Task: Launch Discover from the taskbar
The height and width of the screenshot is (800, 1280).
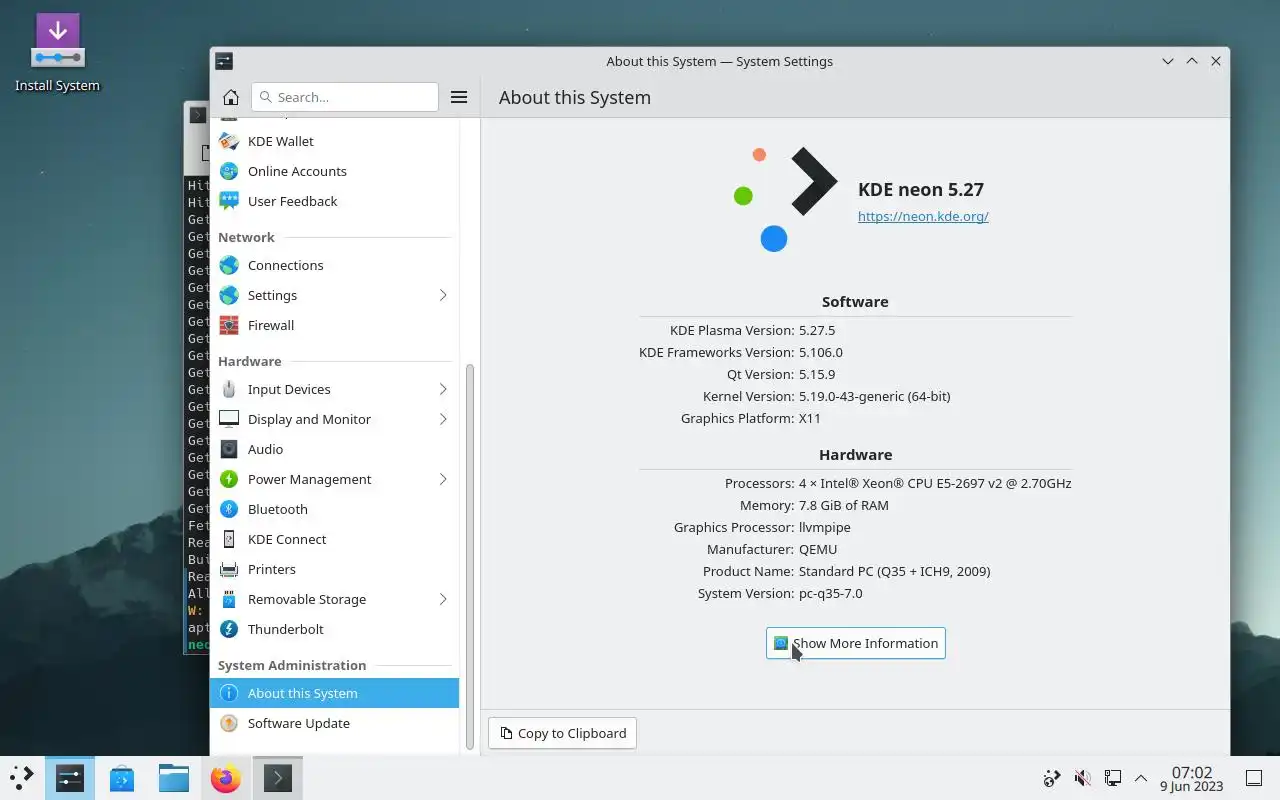Action: click(x=122, y=777)
